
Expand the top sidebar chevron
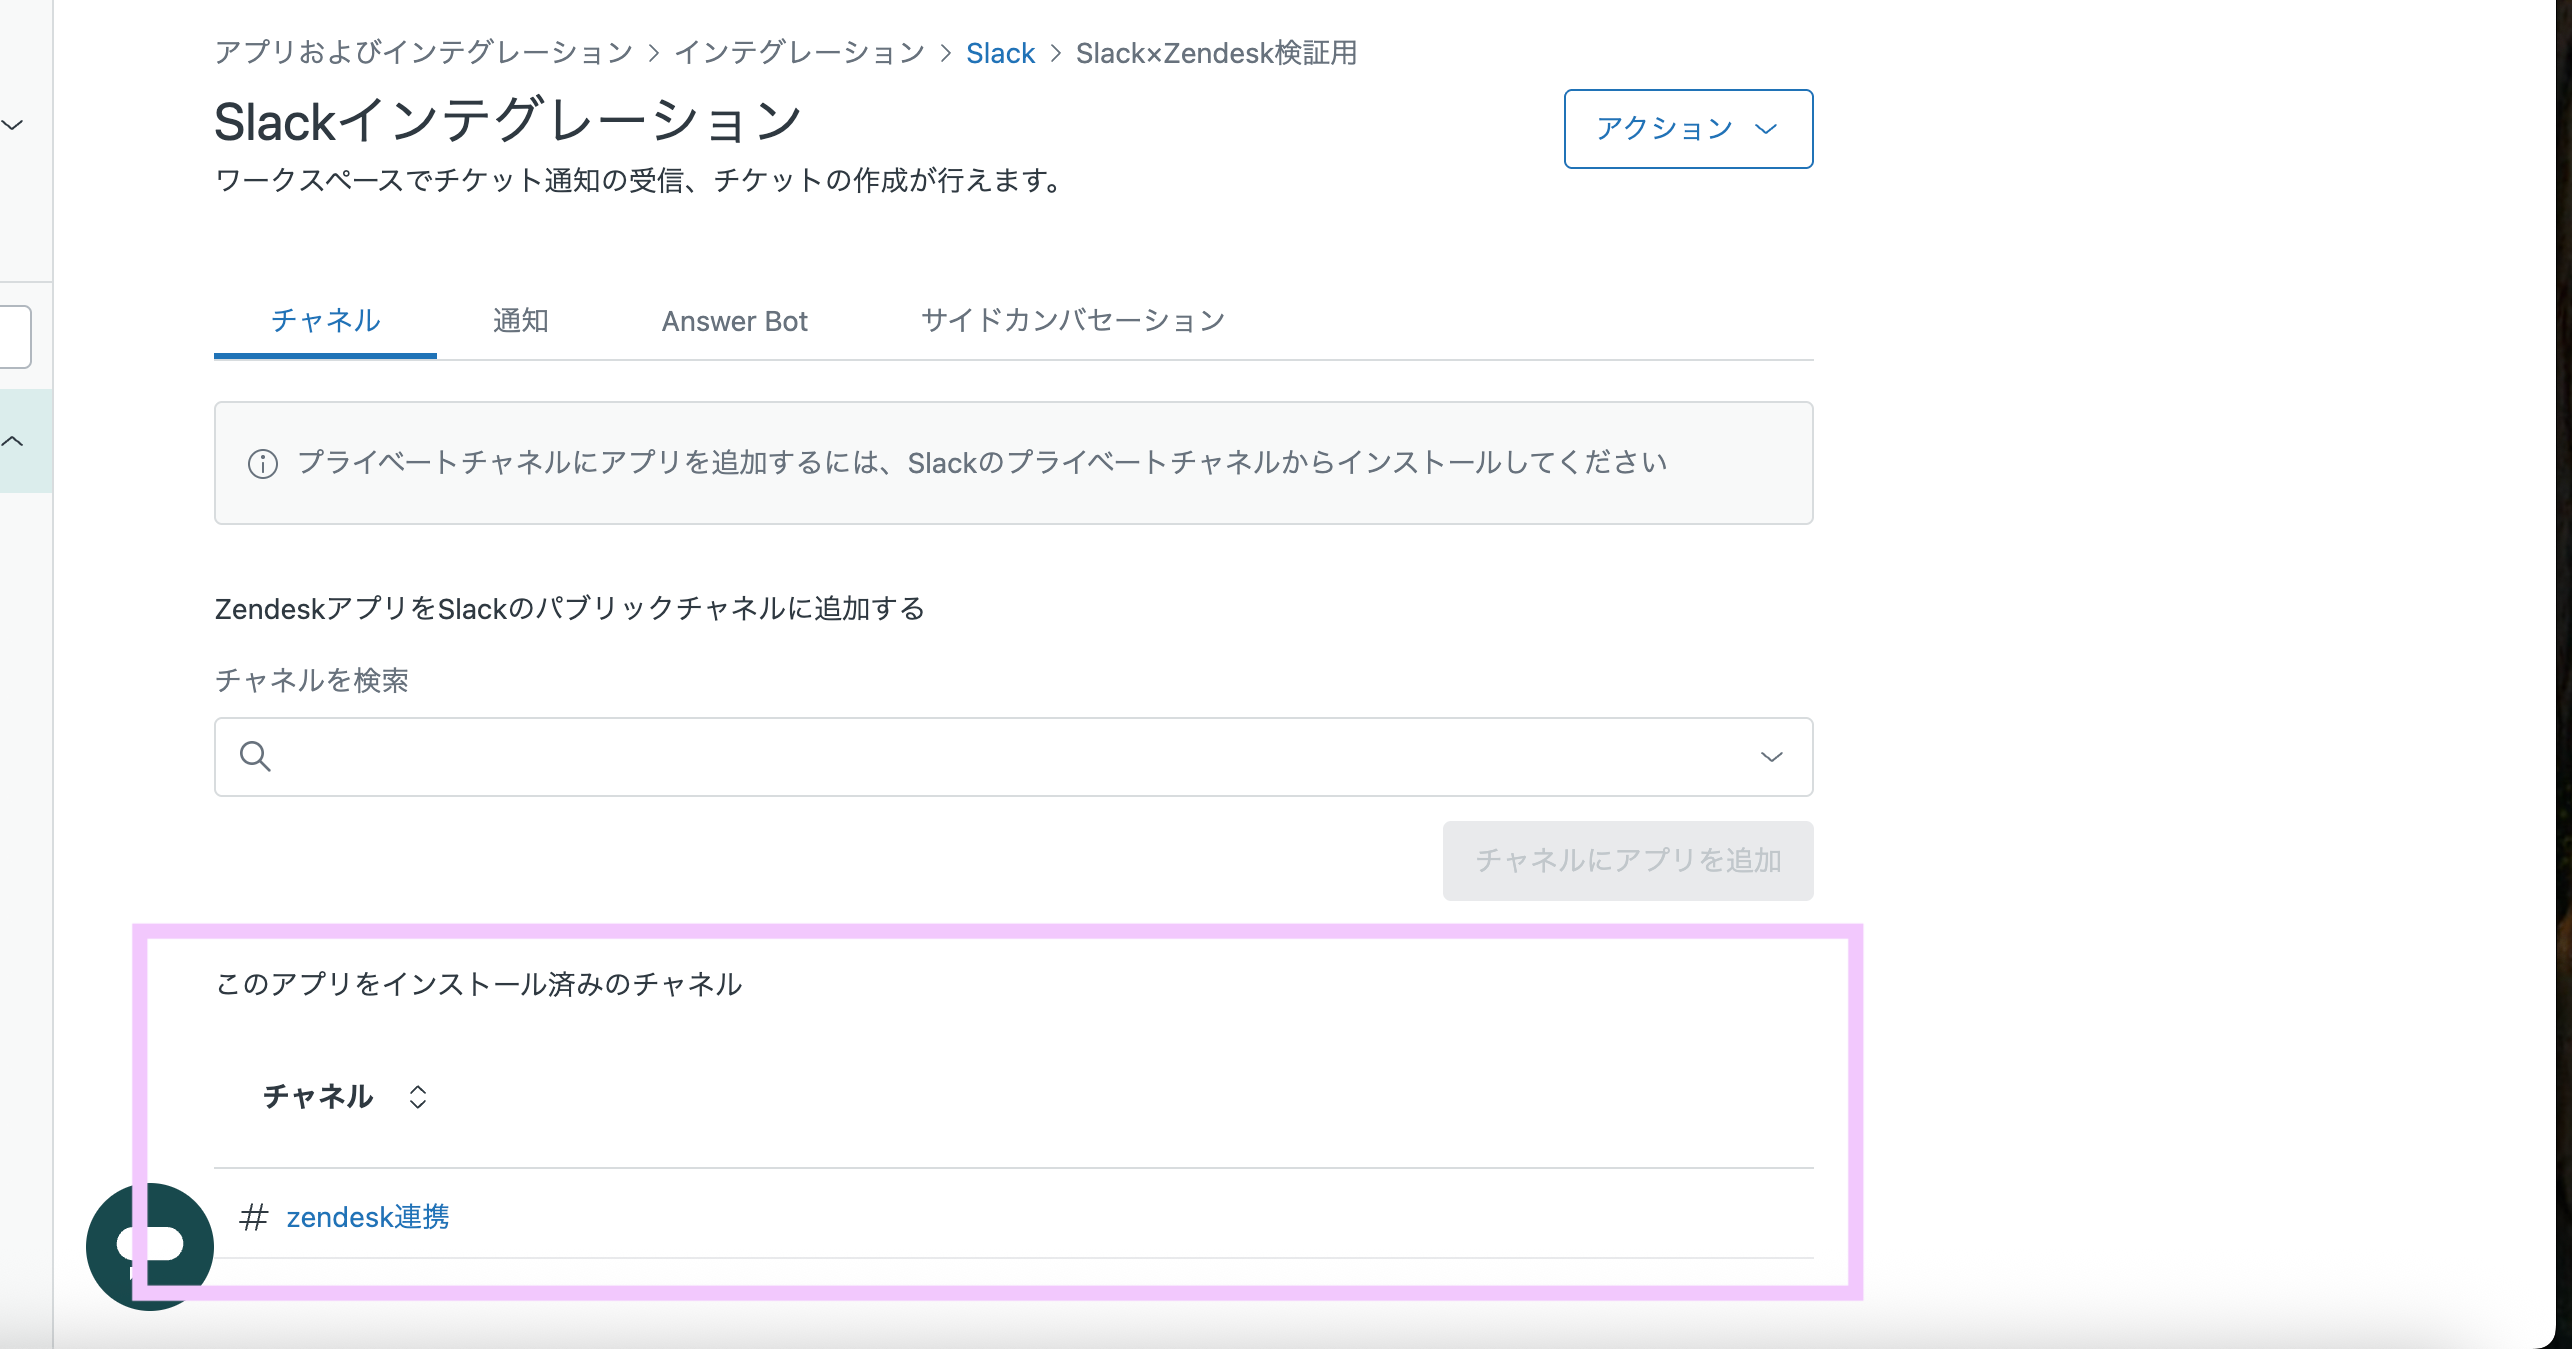coord(13,125)
